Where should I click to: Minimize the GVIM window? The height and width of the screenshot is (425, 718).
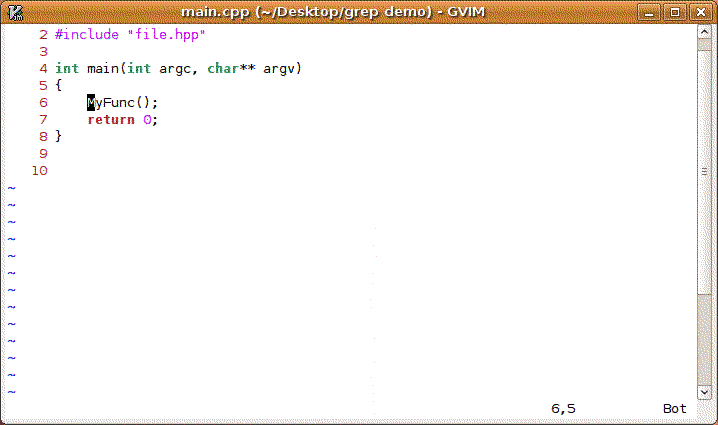pyautogui.click(x=649, y=12)
